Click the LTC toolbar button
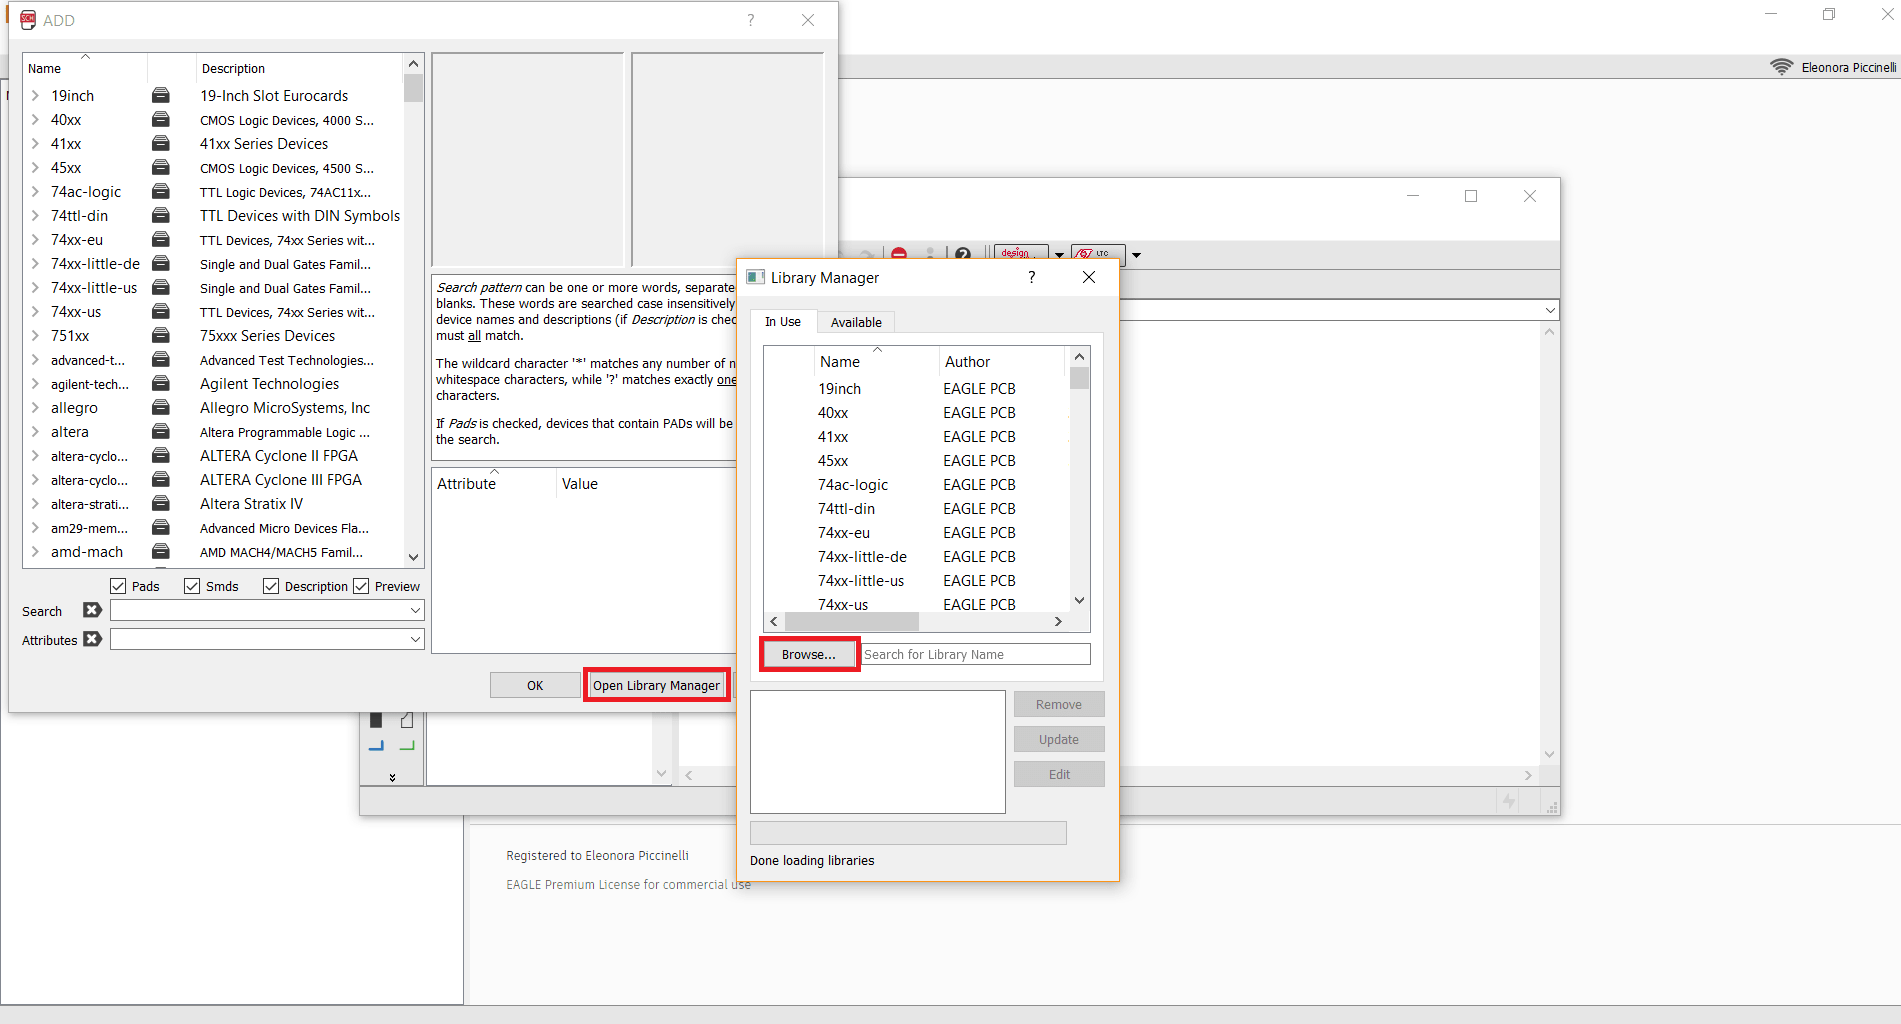This screenshot has width=1901, height=1024. pyautogui.click(x=1098, y=255)
